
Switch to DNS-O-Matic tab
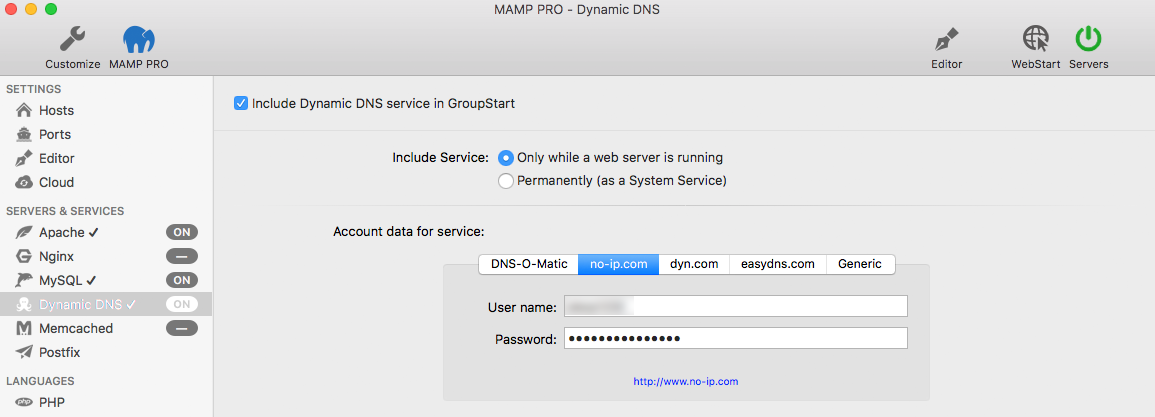pyautogui.click(x=529, y=264)
